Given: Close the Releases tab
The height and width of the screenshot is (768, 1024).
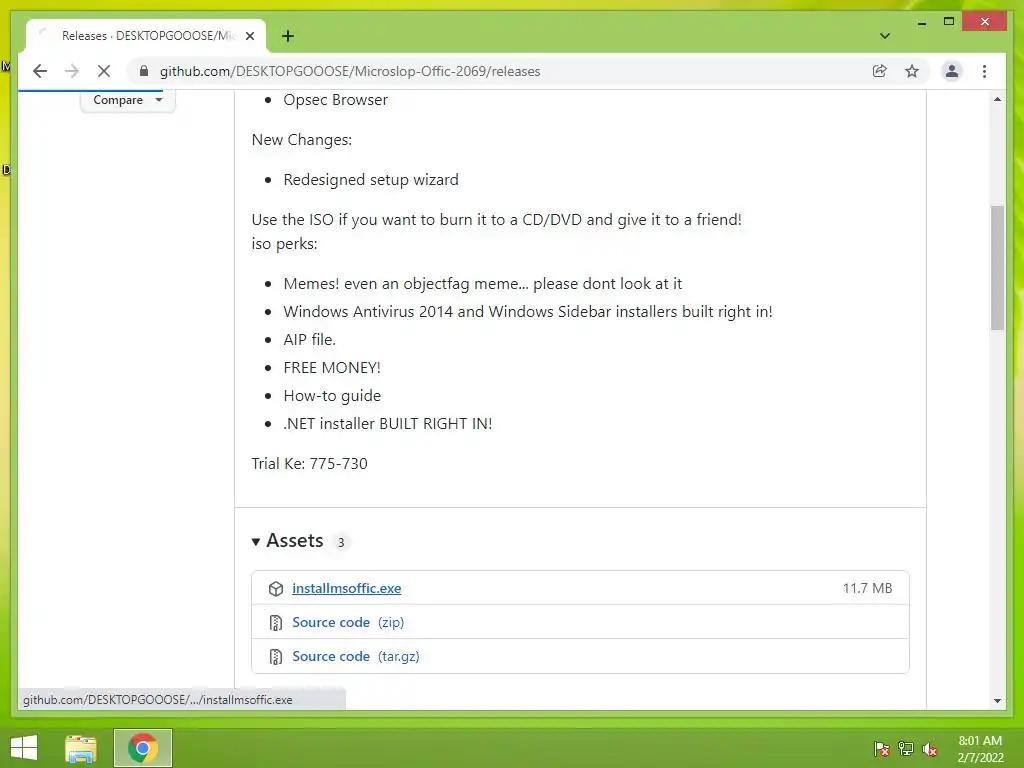Looking at the screenshot, I should coord(249,36).
